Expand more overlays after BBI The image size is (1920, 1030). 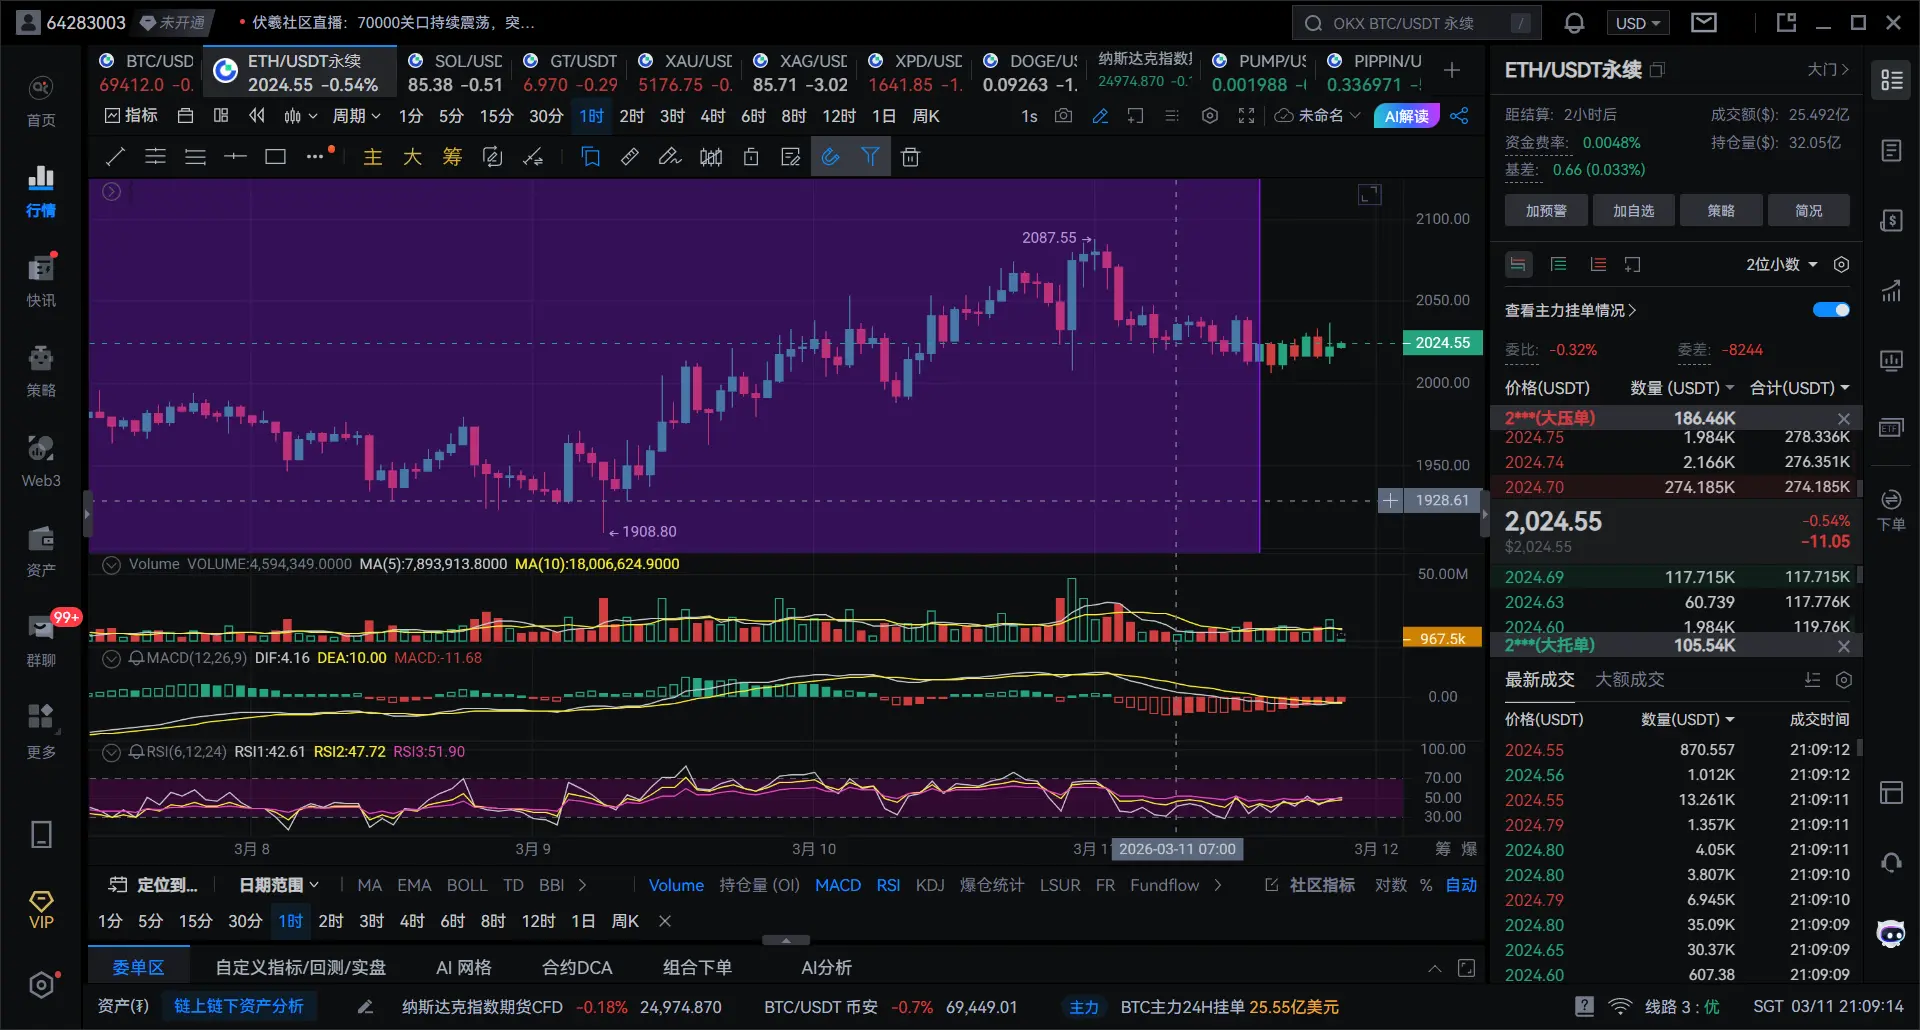point(582,885)
